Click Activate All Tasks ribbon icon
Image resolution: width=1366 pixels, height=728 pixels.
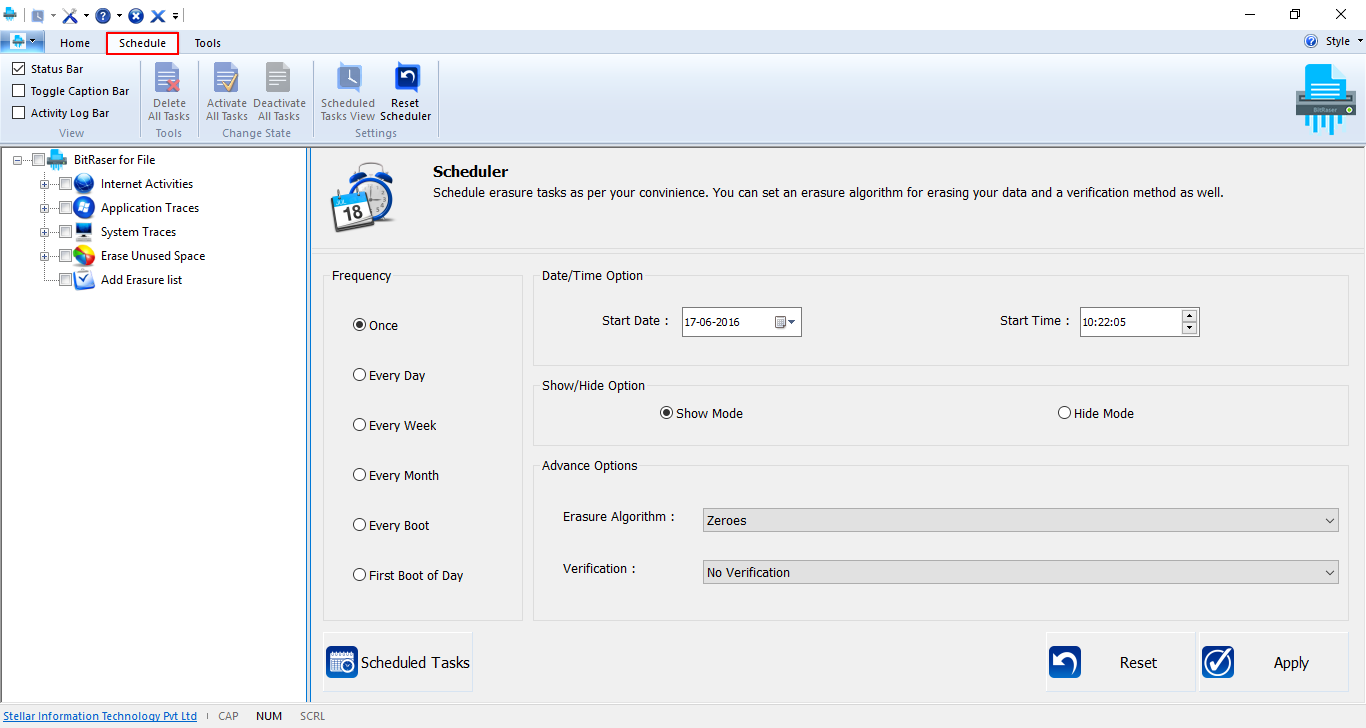click(x=227, y=92)
